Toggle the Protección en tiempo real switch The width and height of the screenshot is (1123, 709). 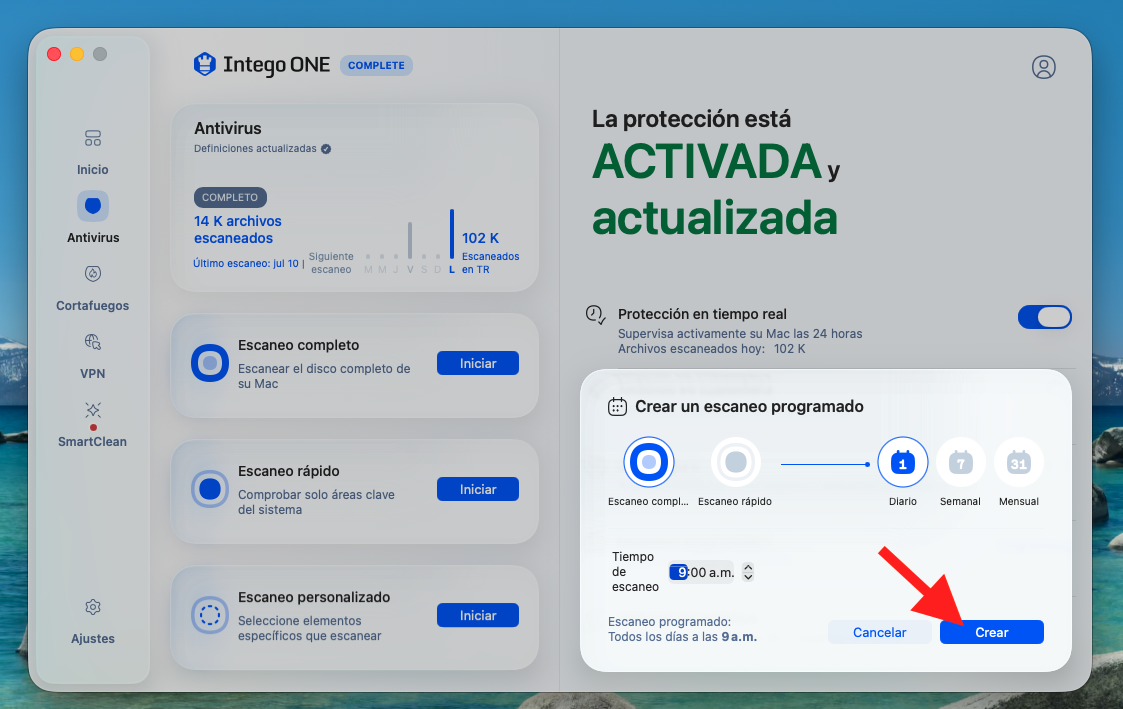1045,317
